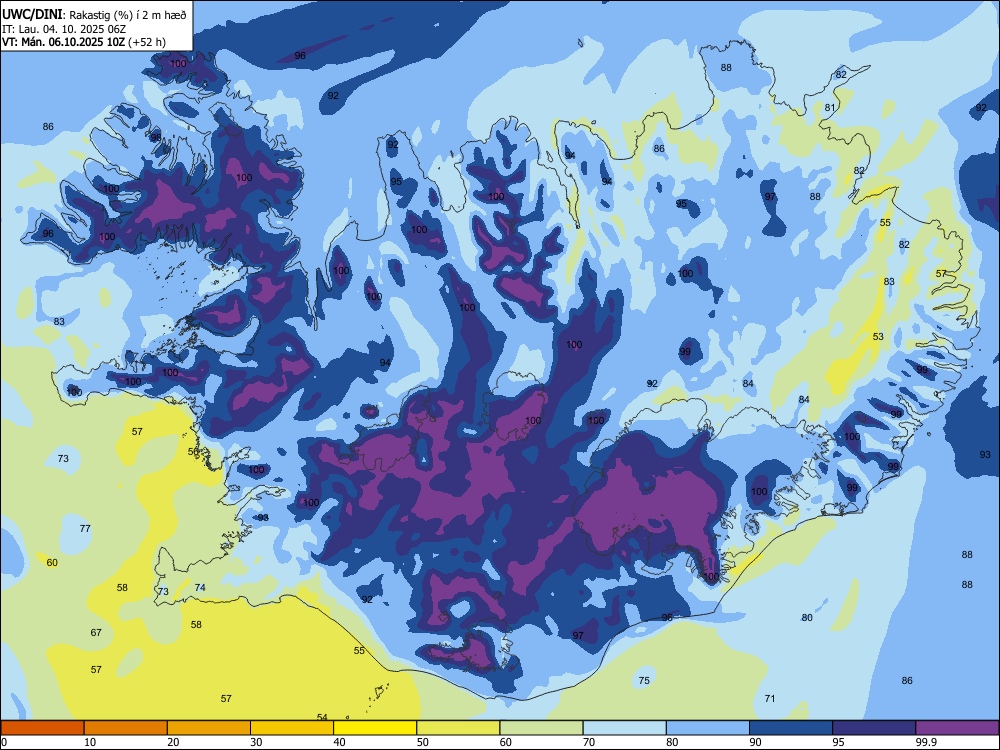Viewport: 1000px width, 750px height.
Task: Click the "30" tick label of the color scale
Action: (x=256, y=742)
